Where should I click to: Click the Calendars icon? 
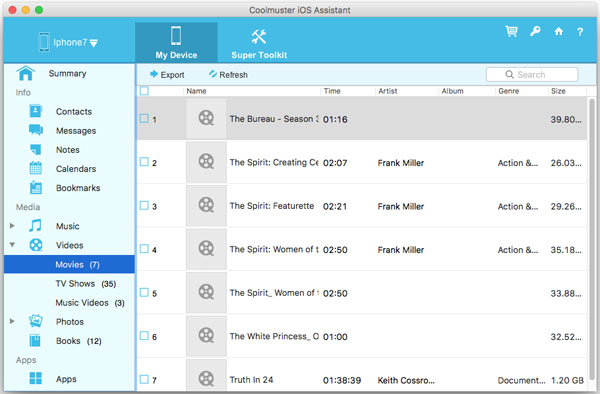(36, 168)
